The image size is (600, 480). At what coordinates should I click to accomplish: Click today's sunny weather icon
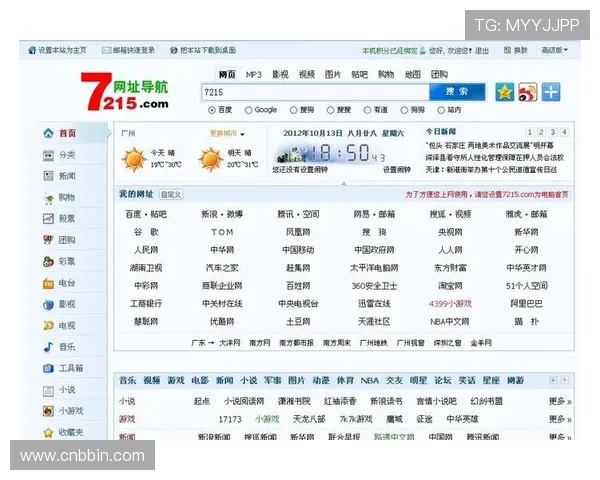(134, 159)
